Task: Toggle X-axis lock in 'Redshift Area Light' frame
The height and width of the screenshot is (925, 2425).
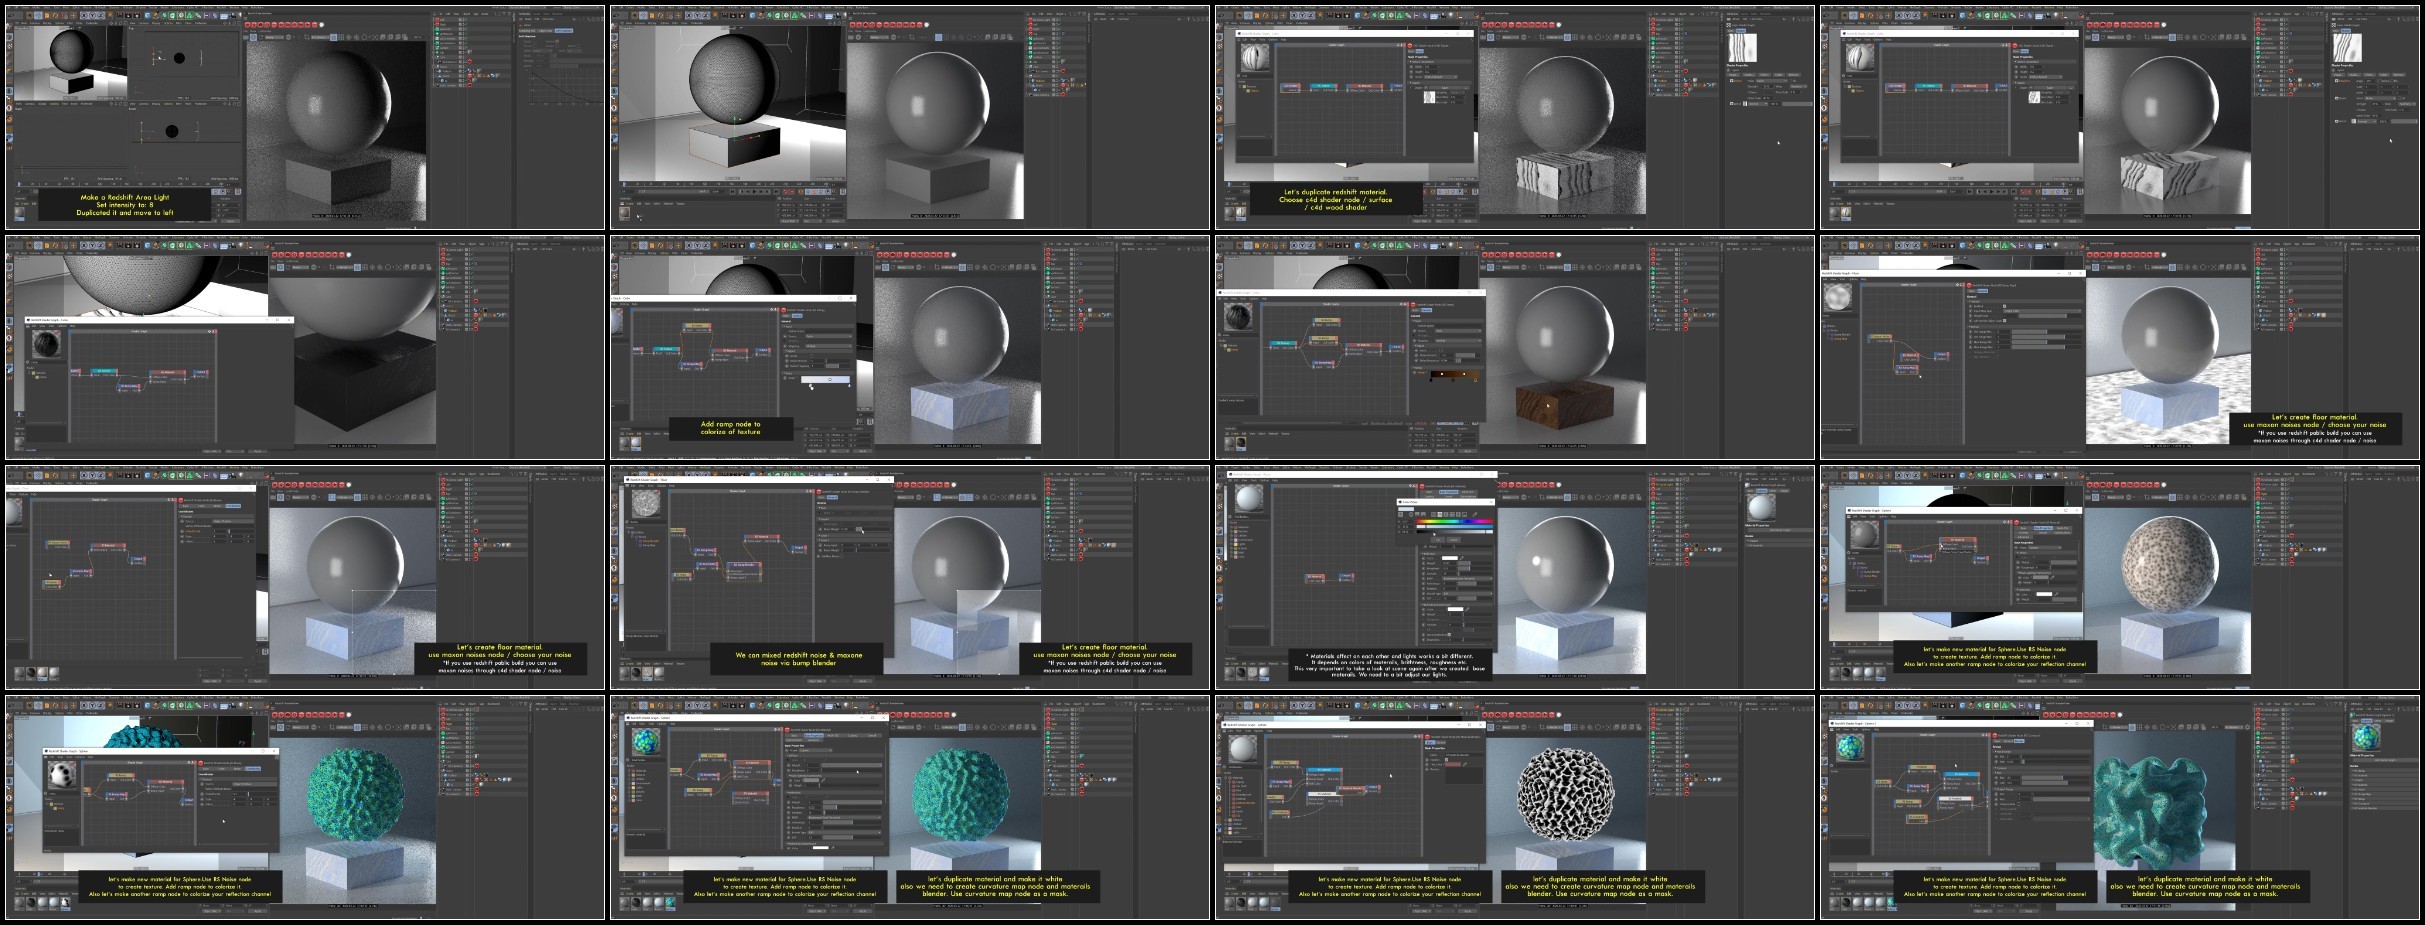Action: pyautogui.click(x=84, y=15)
